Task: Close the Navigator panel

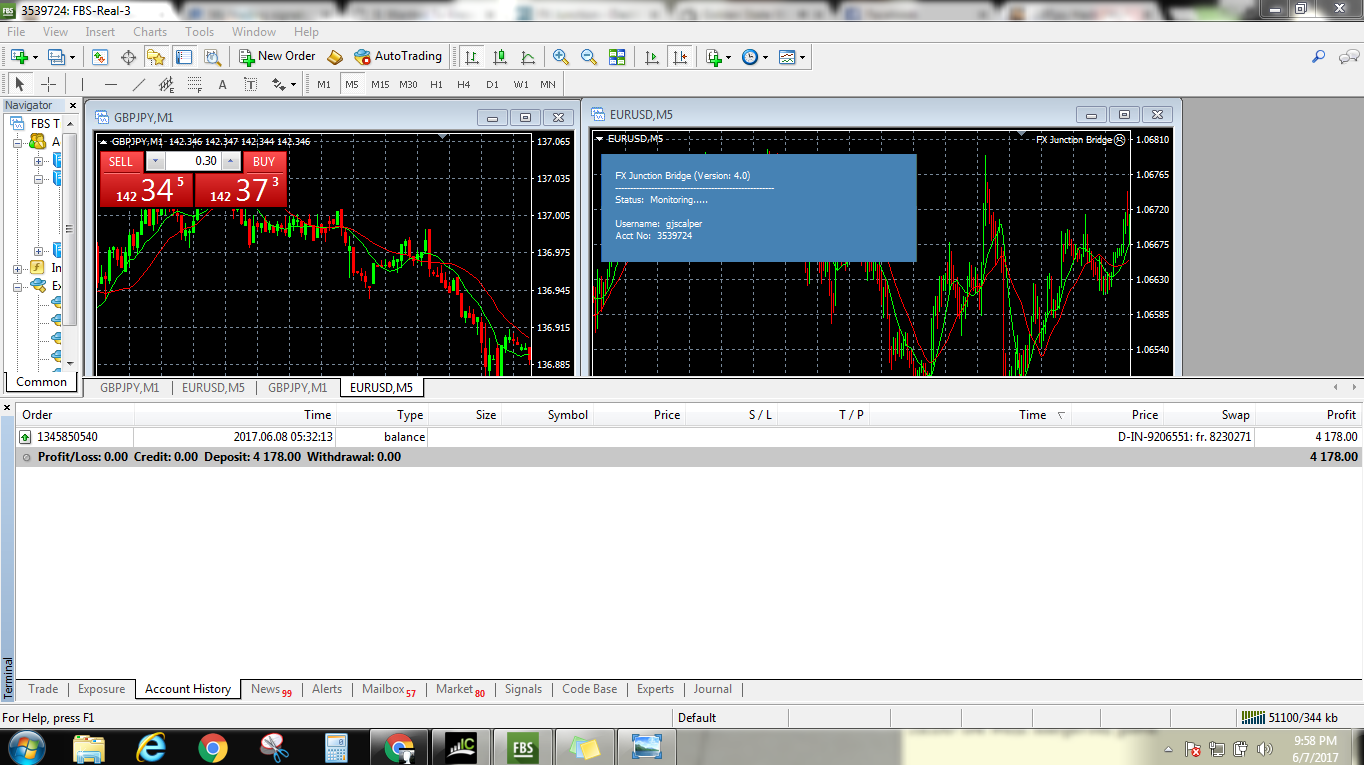Action: pyautogui.click(x=73, y=105)
